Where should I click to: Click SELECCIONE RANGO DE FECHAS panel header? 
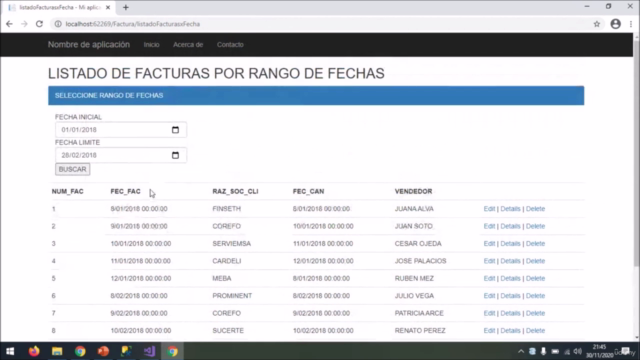point(316,96)
